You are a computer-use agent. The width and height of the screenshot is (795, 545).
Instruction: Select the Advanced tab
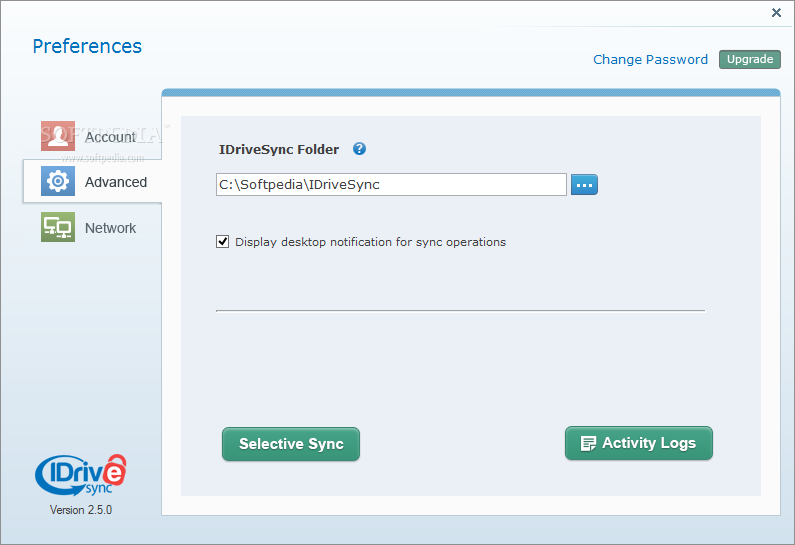pyautogui.click(x=93, y=181)
